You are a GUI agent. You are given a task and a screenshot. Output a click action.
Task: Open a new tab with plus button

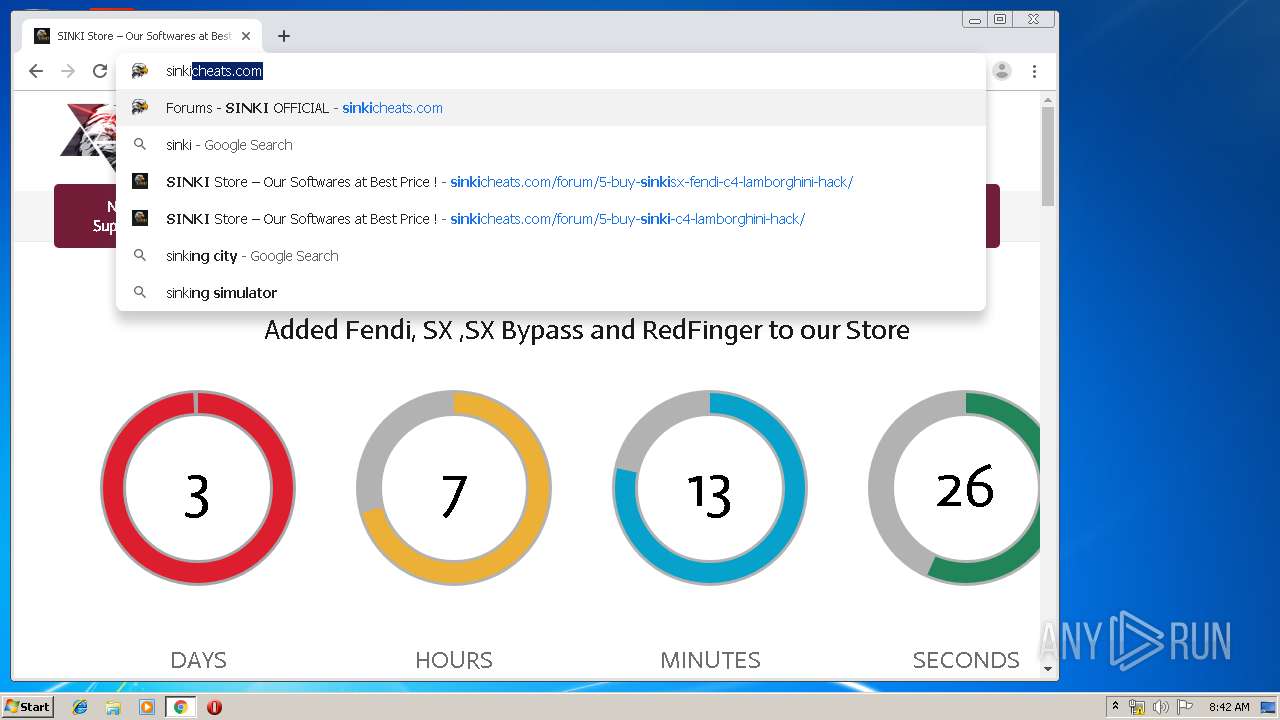pyautogui.click(x=284, y=36)
